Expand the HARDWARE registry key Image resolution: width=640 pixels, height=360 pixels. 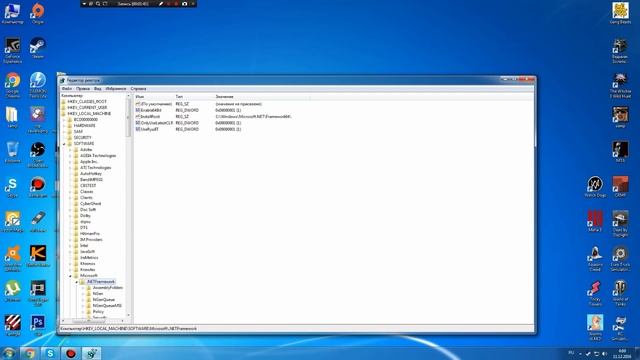pos(64,126)
